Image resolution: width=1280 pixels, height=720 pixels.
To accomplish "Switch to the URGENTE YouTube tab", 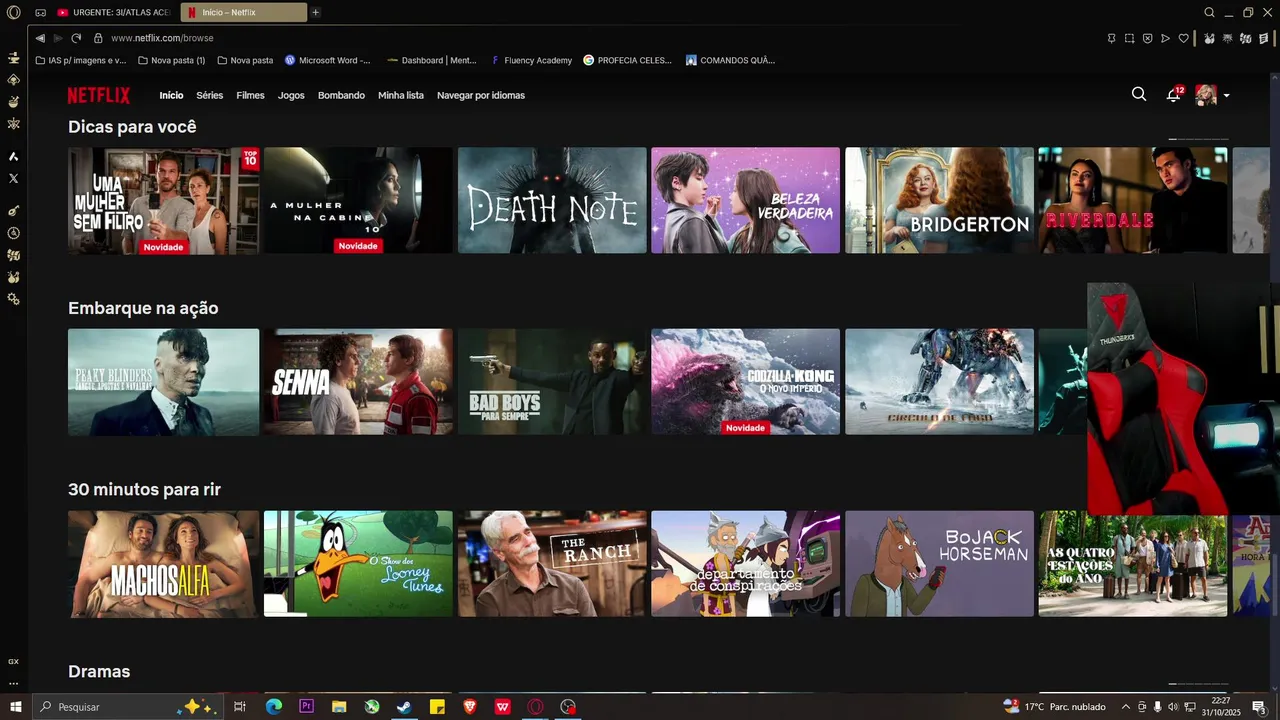I will pos(113,13).
